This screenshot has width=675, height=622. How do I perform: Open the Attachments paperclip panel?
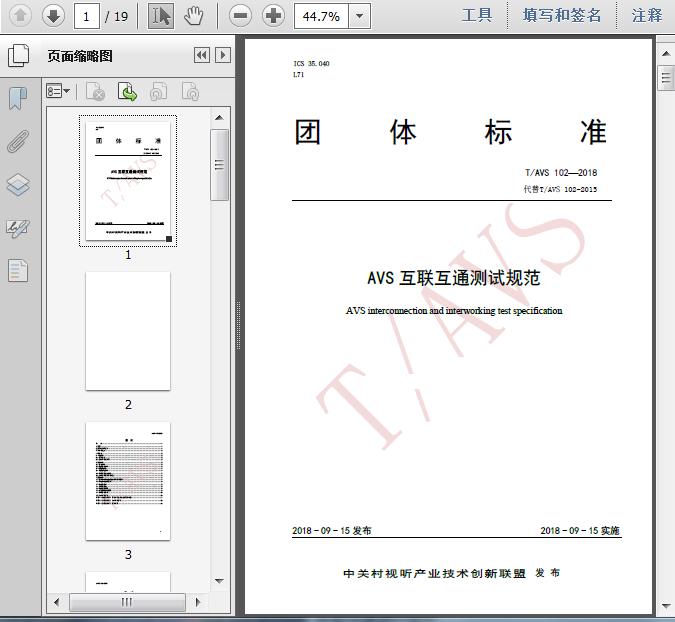tap(18, 141)
